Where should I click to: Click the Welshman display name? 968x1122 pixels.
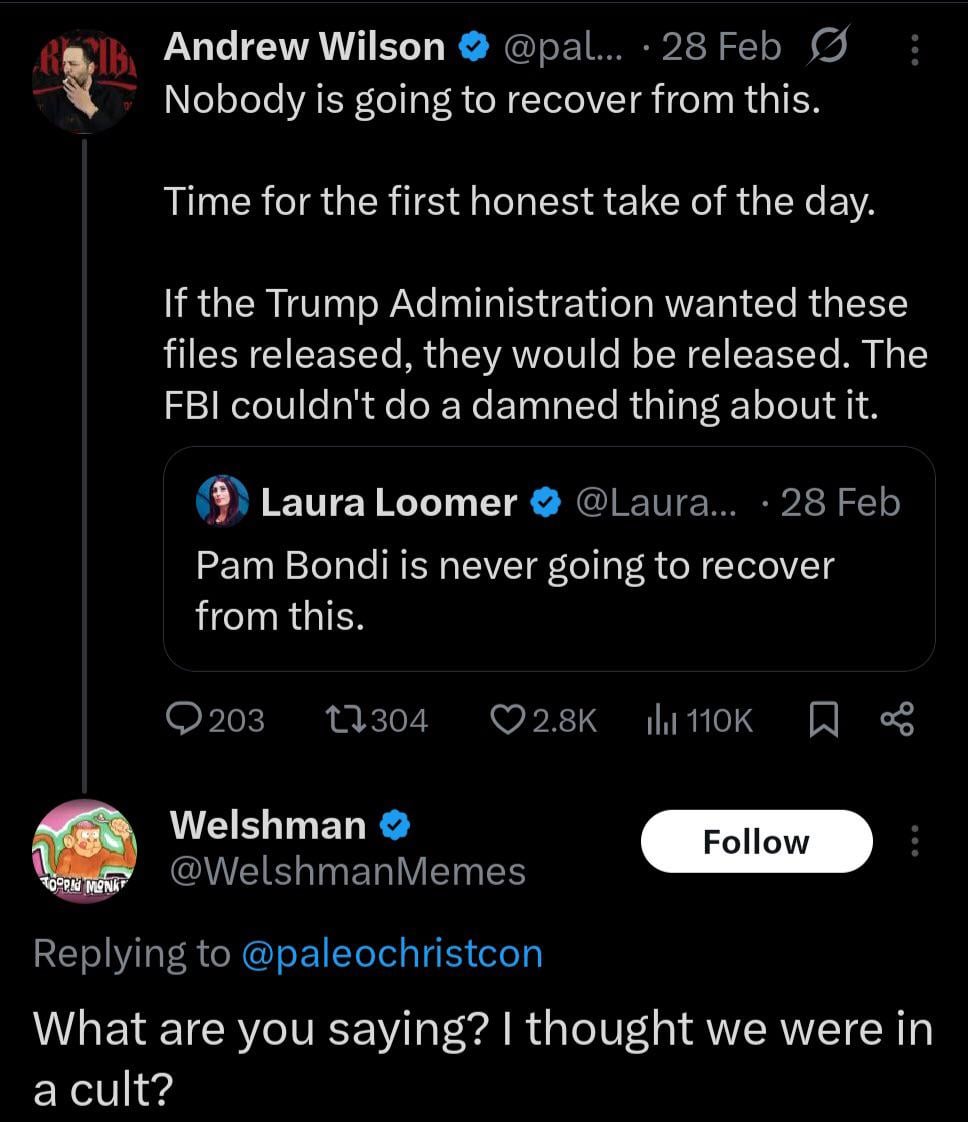268,825
